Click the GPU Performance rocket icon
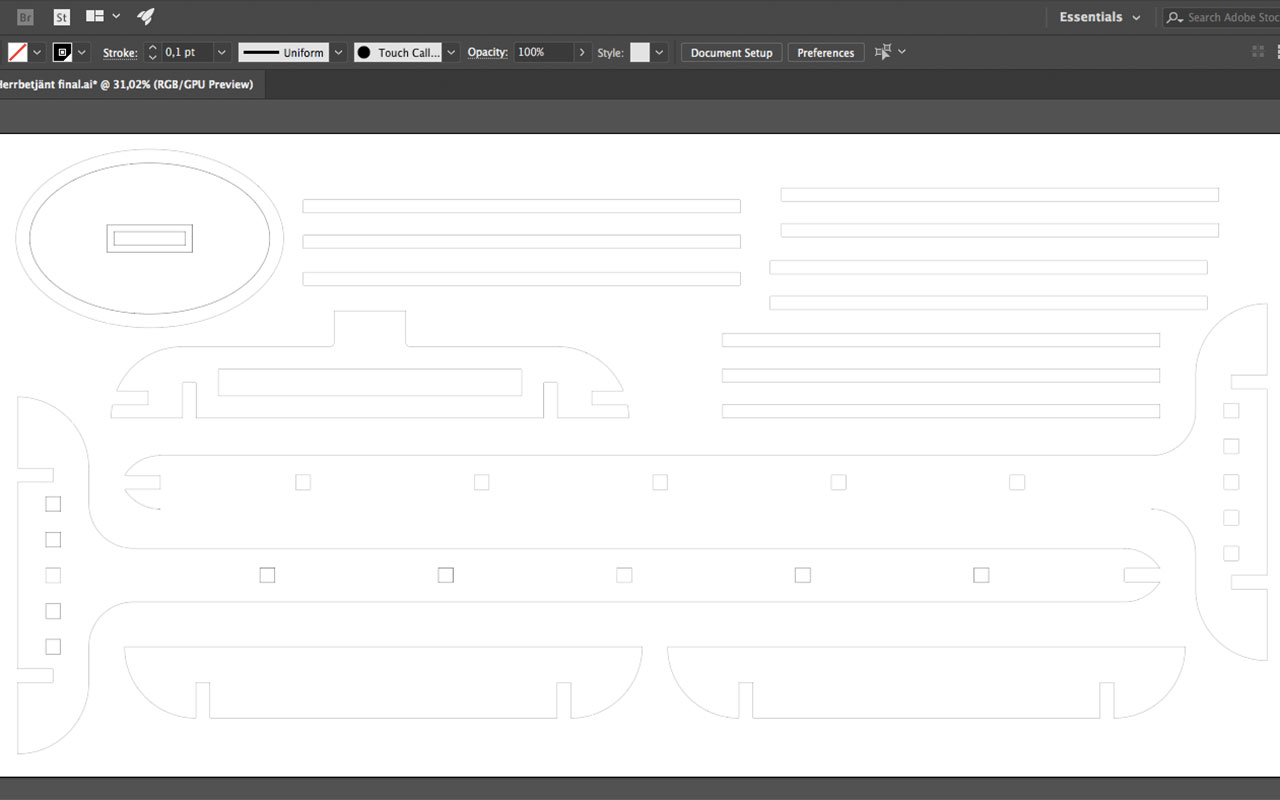This screenshot has height=800, width=1280. (146, 16)
